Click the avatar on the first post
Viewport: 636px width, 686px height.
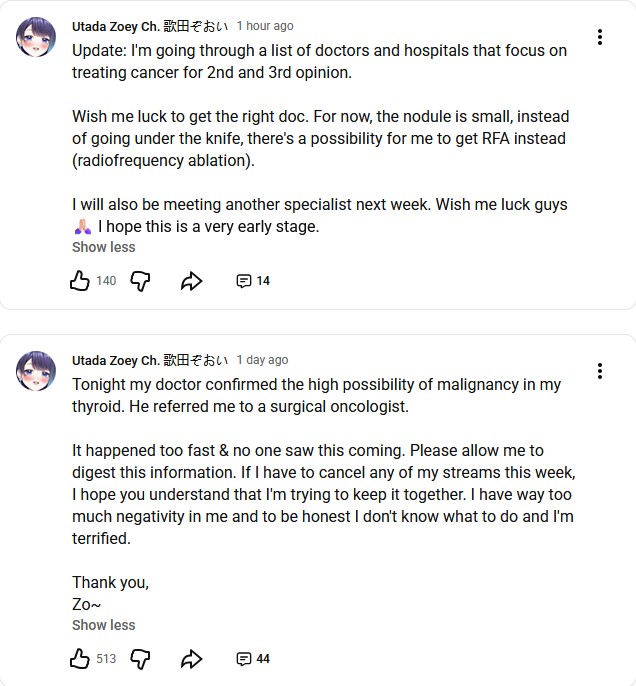pos(36,37)
